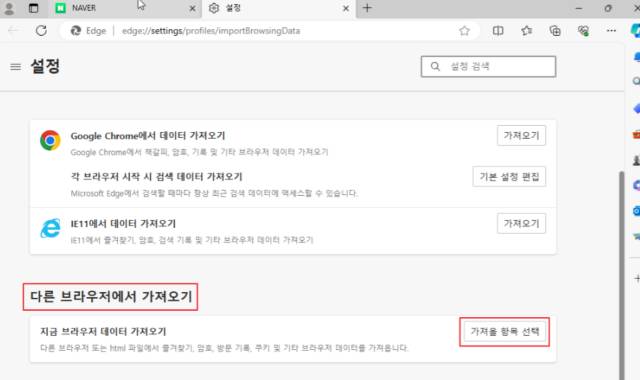Click the profile icon in title bar
Image resolution: width=640 pixels, height=380 pixels.
pyautogui.click(x=9, y=8)
